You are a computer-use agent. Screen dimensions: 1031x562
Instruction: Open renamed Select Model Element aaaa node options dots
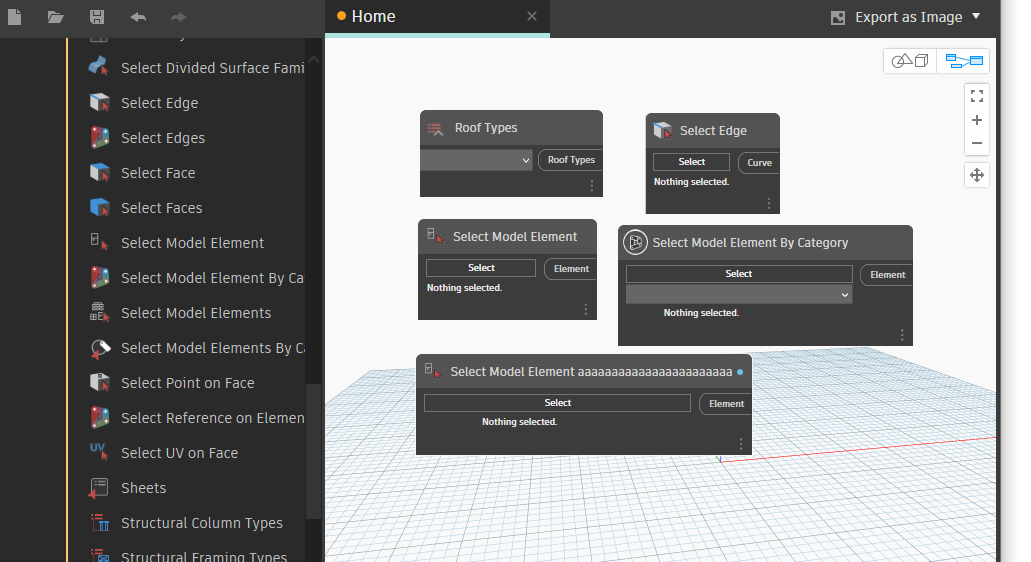click(740, 444)
